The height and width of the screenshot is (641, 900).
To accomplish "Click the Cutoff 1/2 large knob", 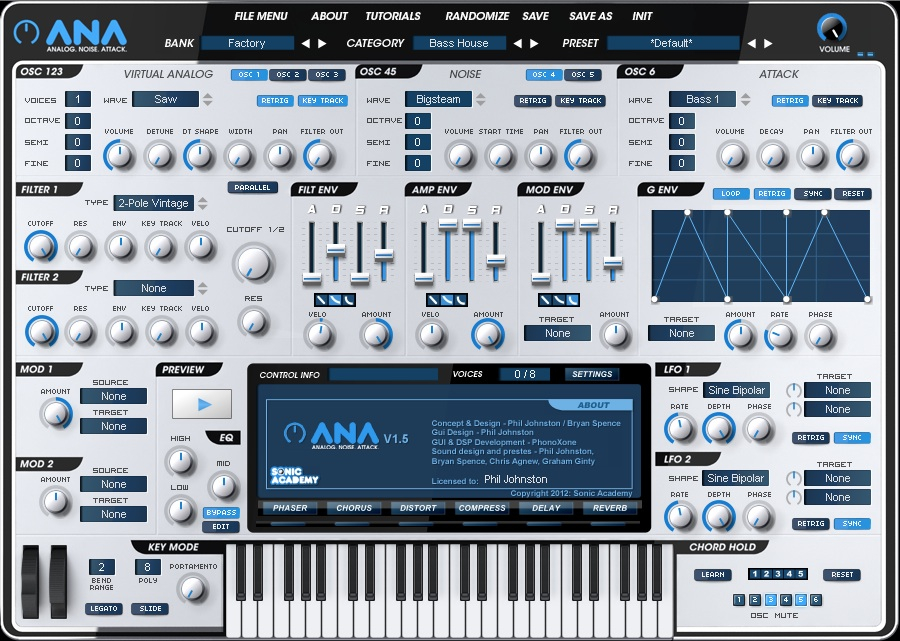I will coord(253,263).
